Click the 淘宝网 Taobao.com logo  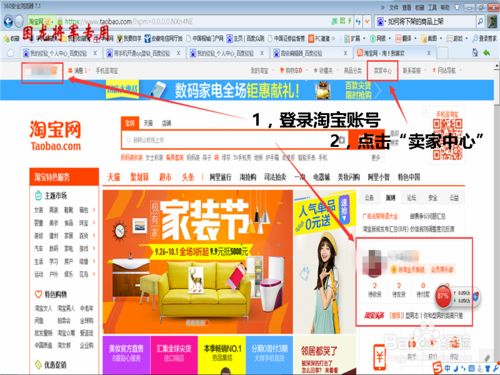coord(56,135)
